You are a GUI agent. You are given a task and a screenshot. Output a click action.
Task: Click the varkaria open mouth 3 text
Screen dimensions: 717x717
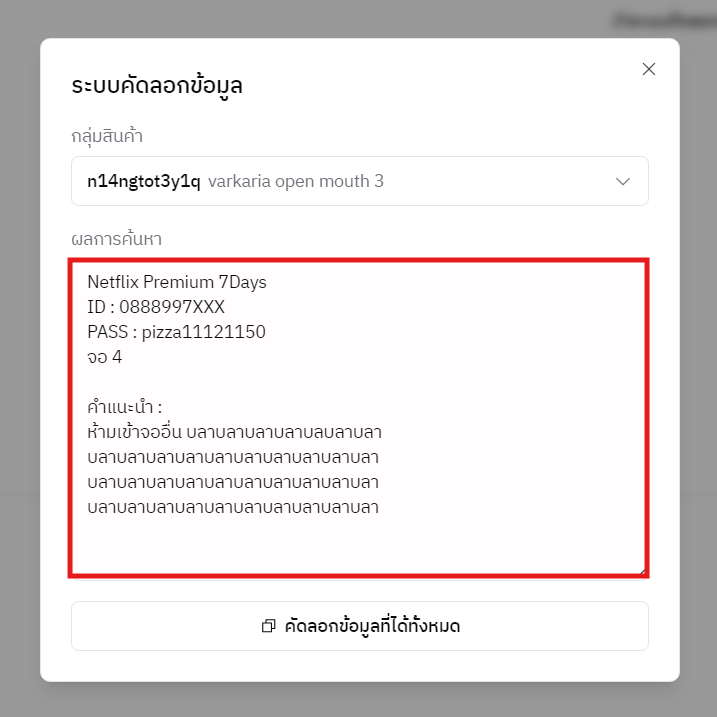point(296,182)
